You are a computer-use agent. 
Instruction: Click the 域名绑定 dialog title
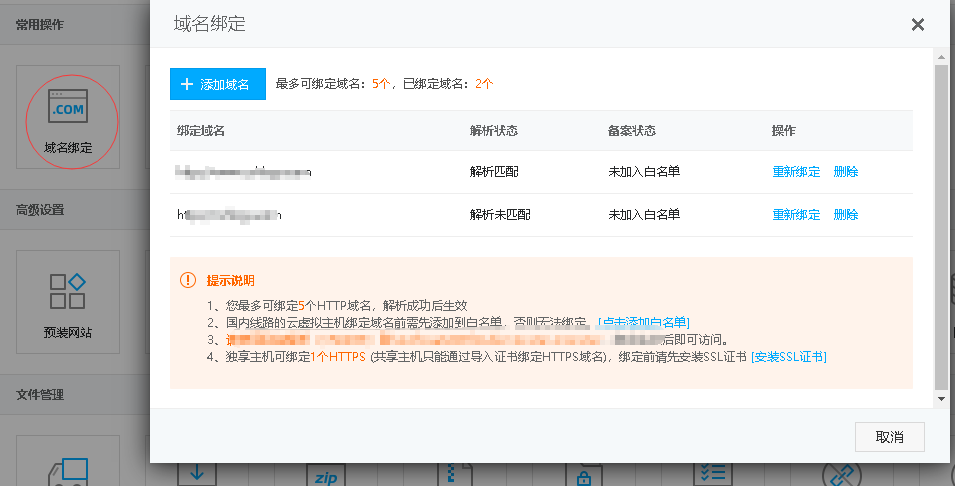210,24
